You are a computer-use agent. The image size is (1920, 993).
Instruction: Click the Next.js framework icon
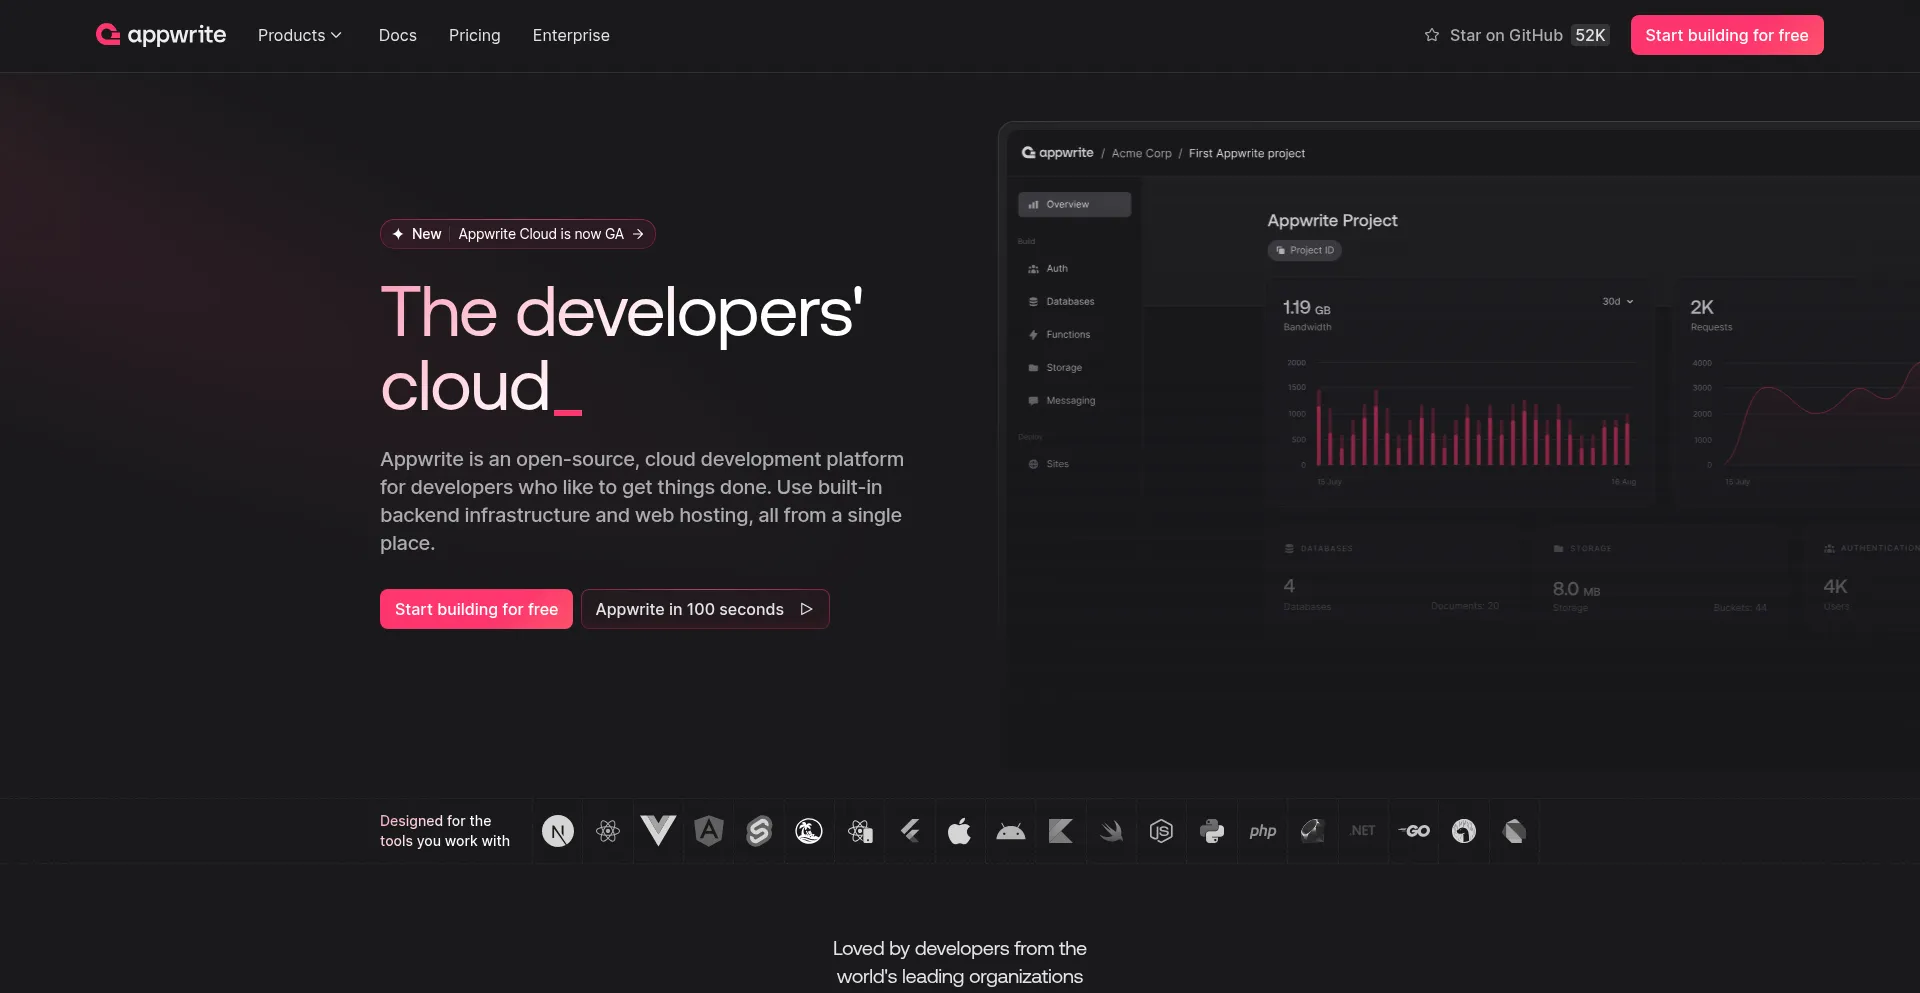point(558,831)
